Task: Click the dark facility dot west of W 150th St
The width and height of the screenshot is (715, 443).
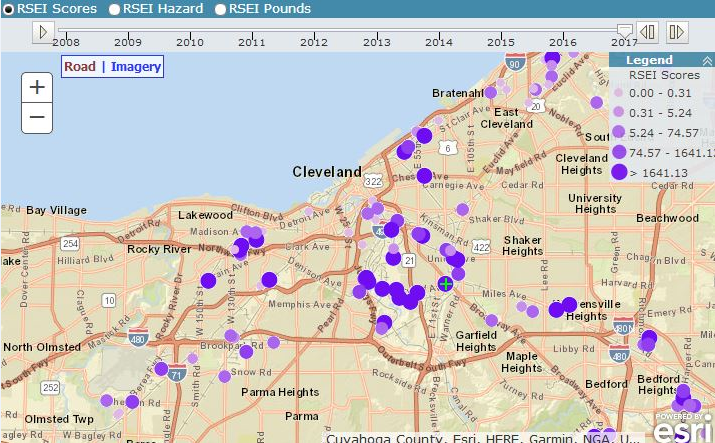Action: click(208, 280)
